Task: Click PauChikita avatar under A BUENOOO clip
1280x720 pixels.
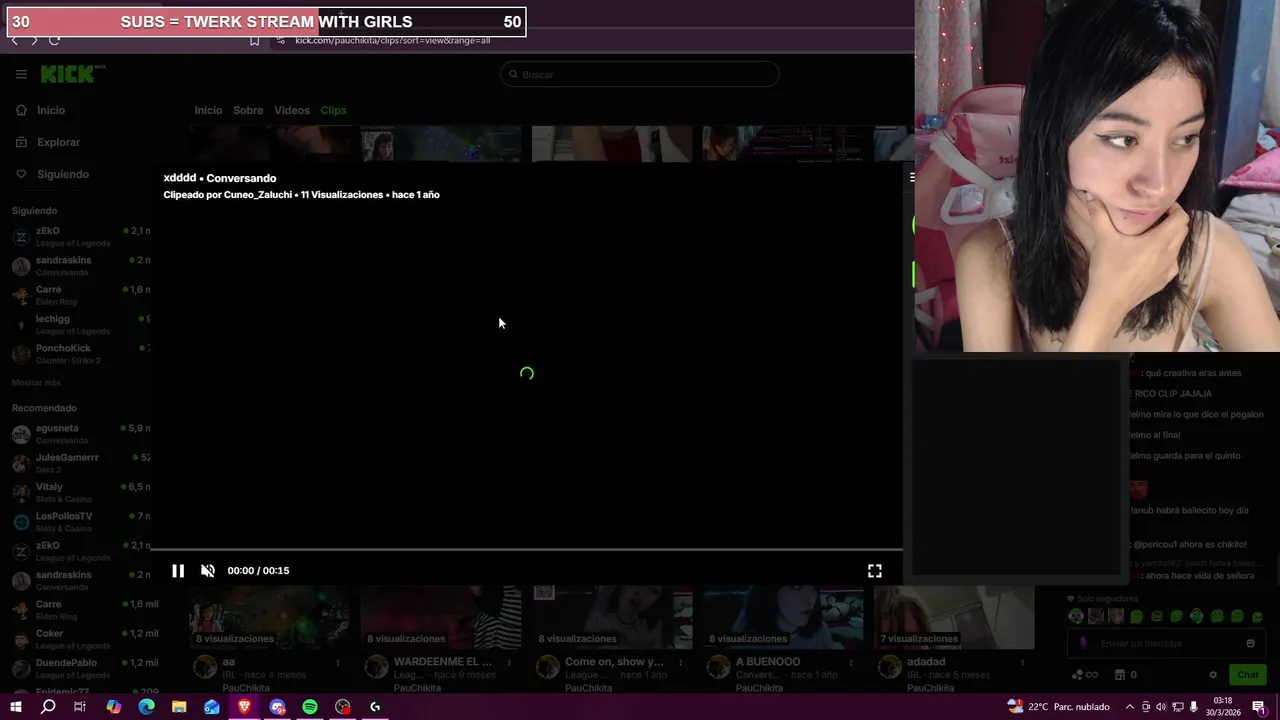Action: [x=718, y=667]
